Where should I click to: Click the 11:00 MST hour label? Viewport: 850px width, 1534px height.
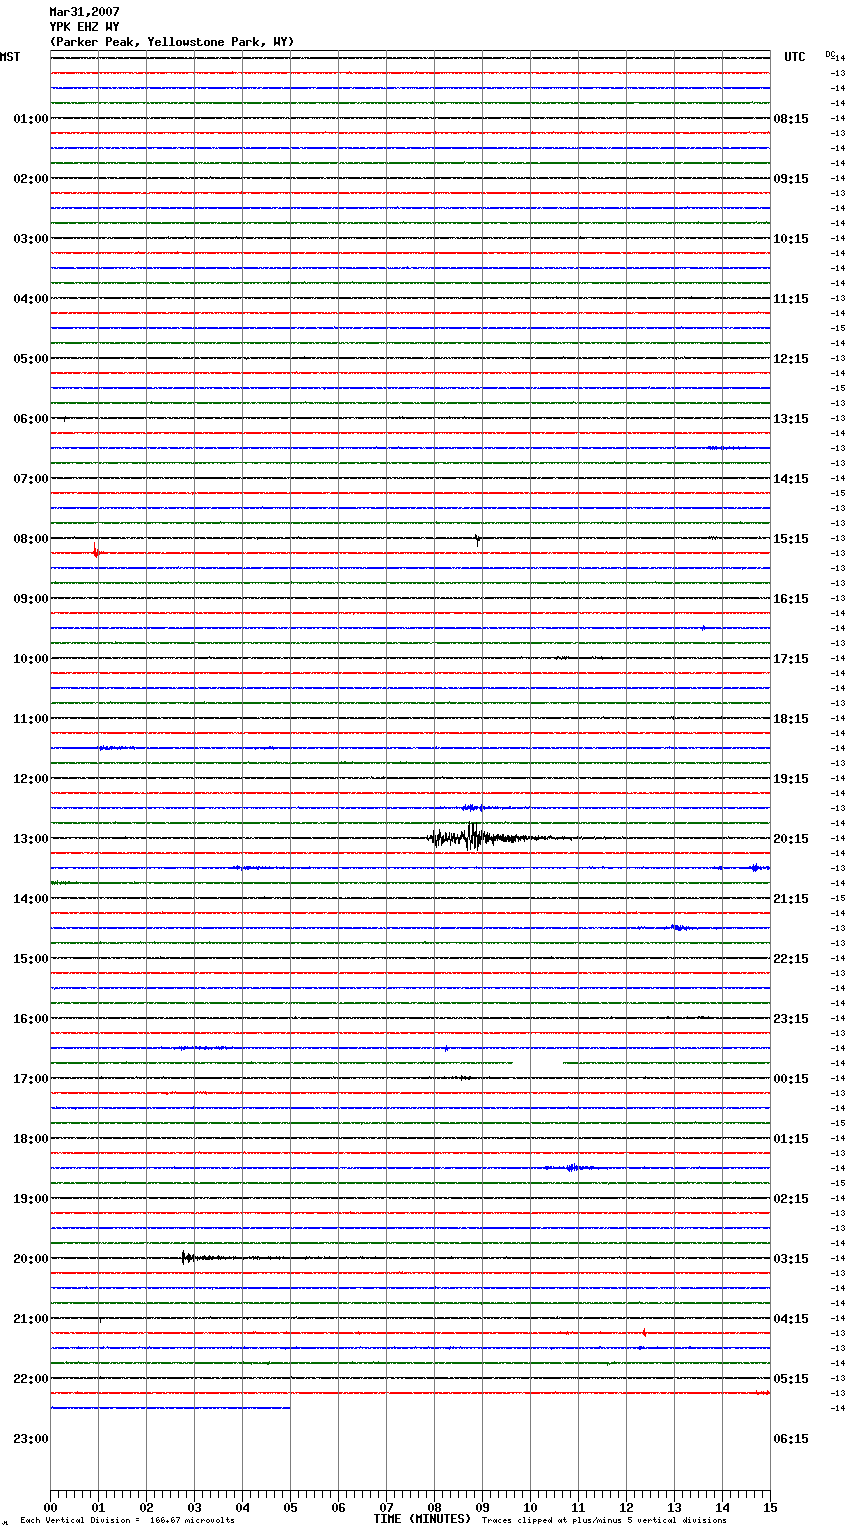(x=30, y=719)
